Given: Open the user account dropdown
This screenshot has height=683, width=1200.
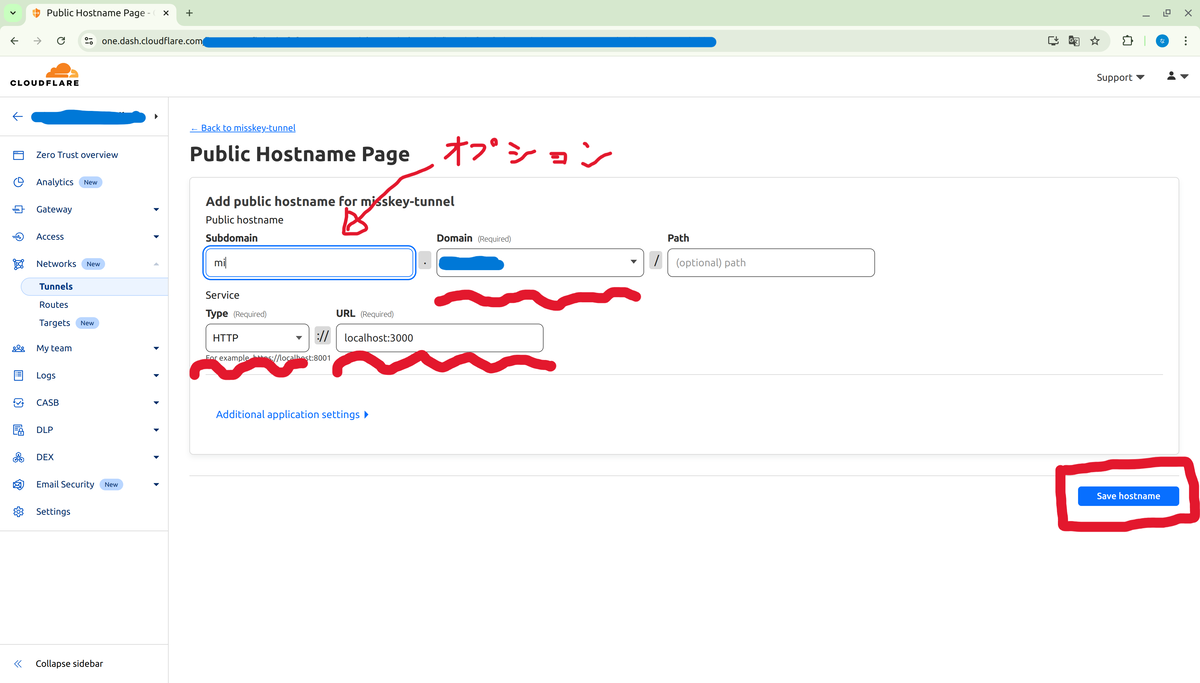Looking at the screenshot, I should coord(1177,77).
